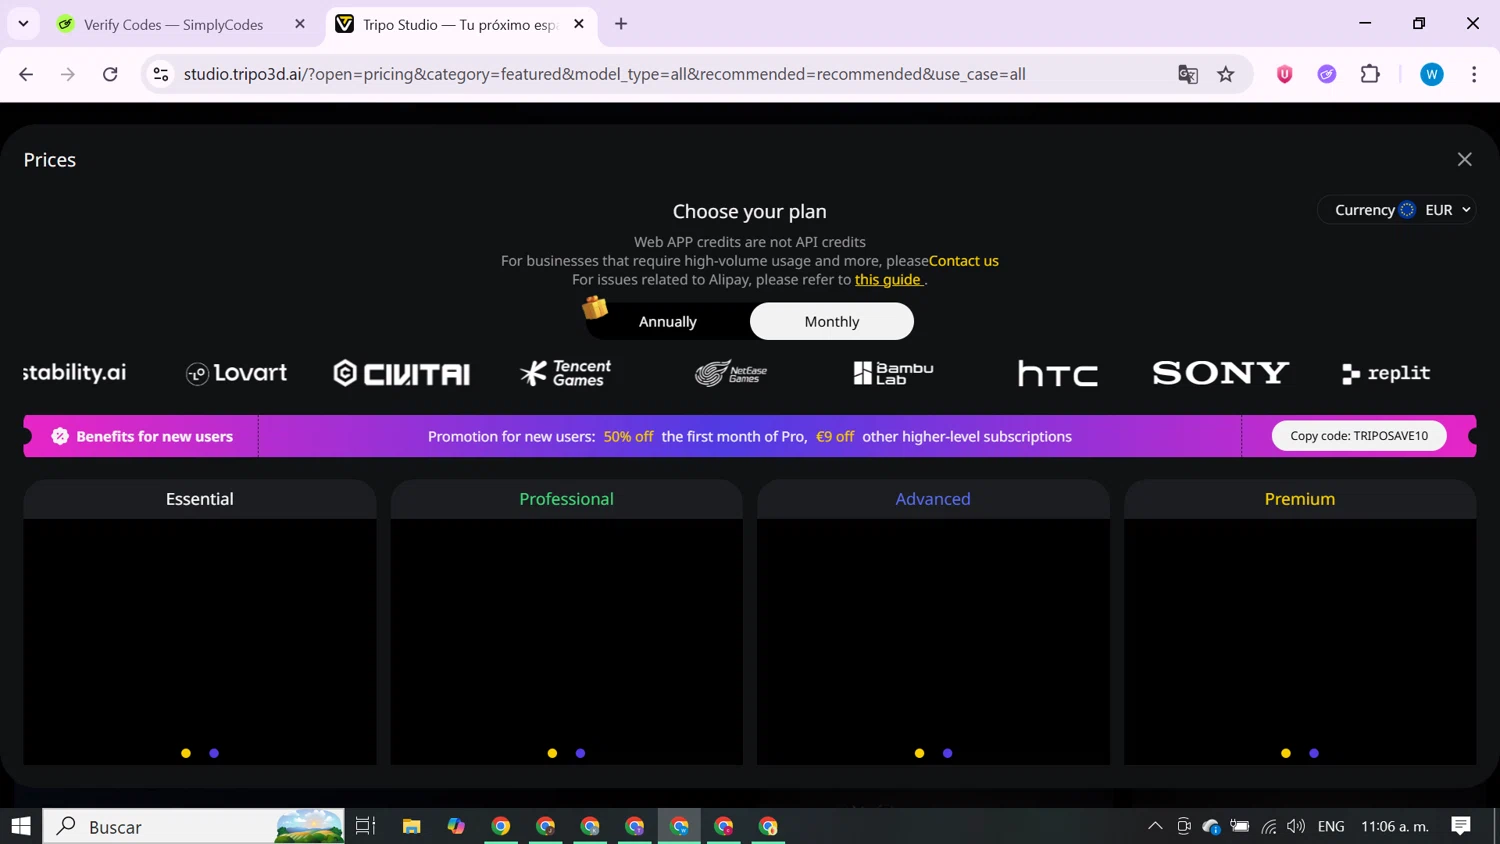Screen dimensions: 1500x844
Task: Select the Professional plan header
Action: click(x=566, y=499)
